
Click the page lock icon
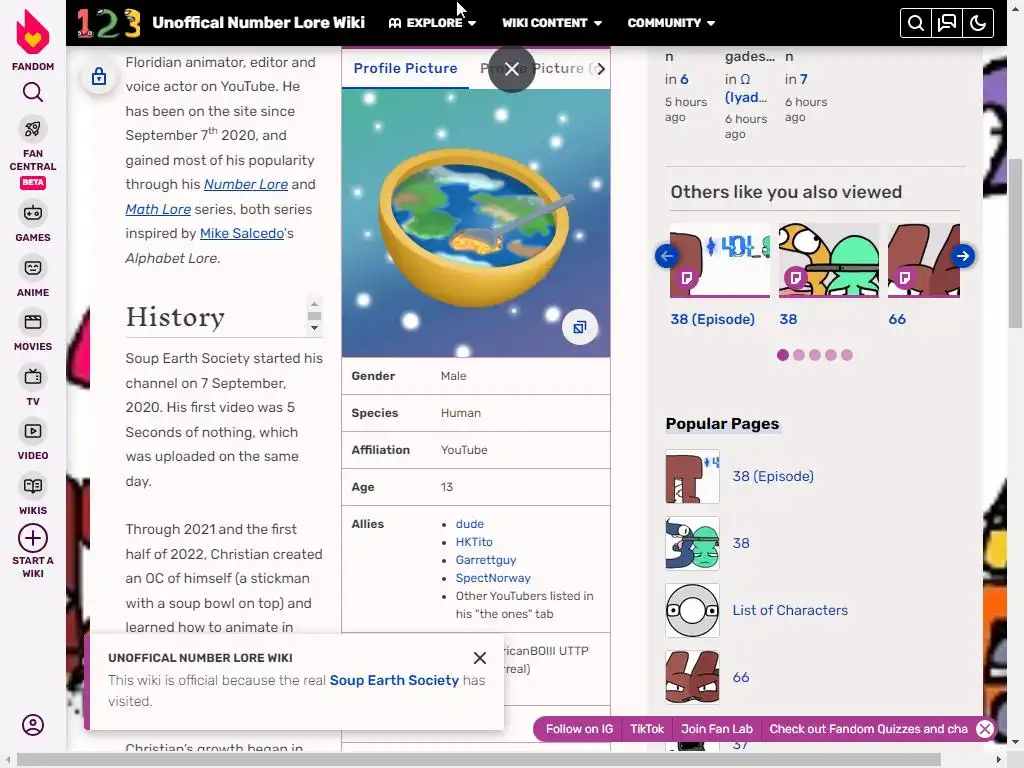click(99, 76)
